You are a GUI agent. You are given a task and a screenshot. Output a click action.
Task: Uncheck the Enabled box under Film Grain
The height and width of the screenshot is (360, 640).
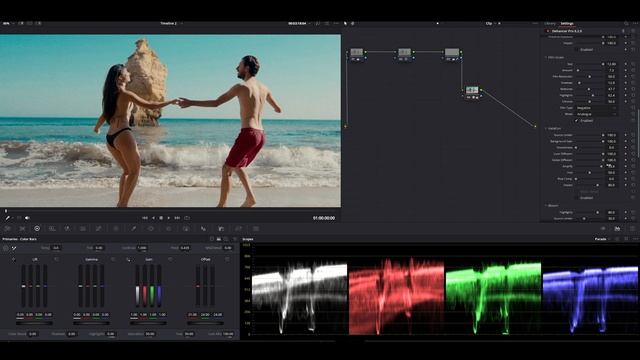point(577,121)
